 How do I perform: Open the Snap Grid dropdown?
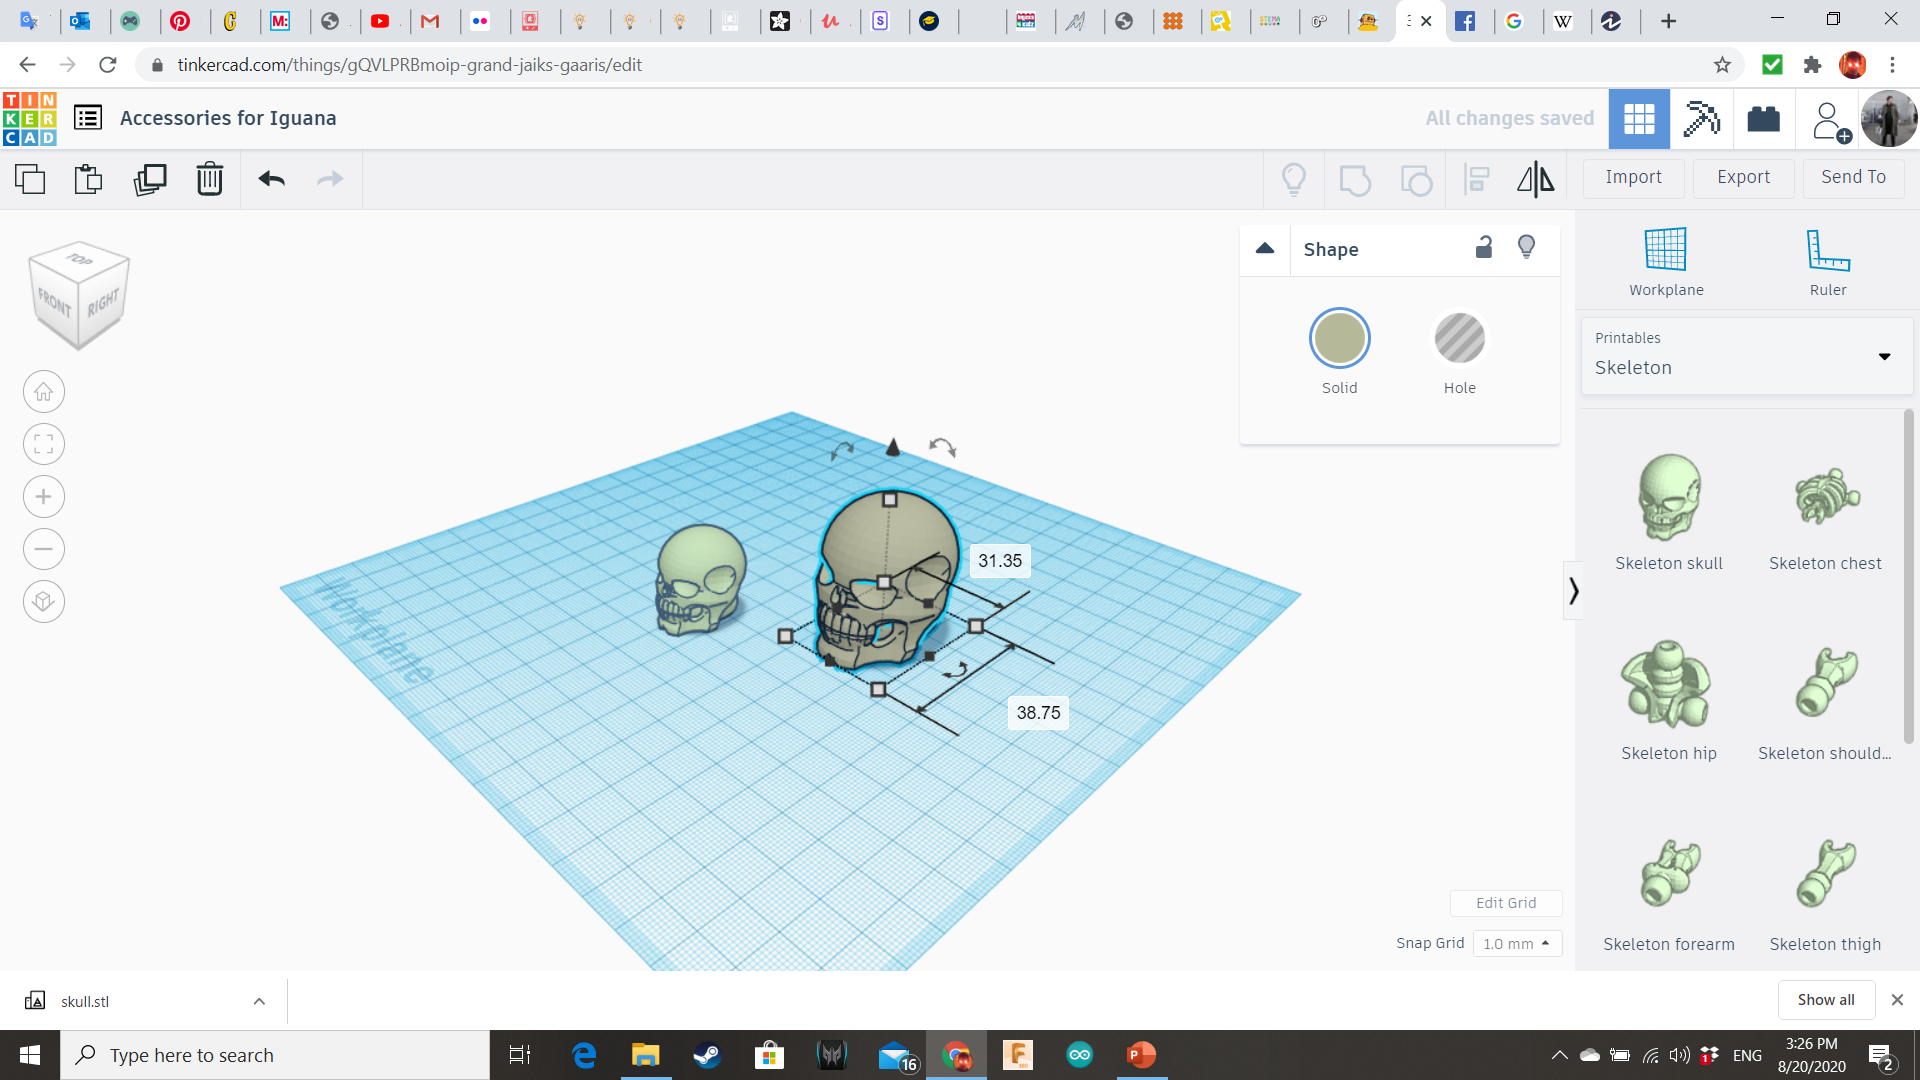1514,942
